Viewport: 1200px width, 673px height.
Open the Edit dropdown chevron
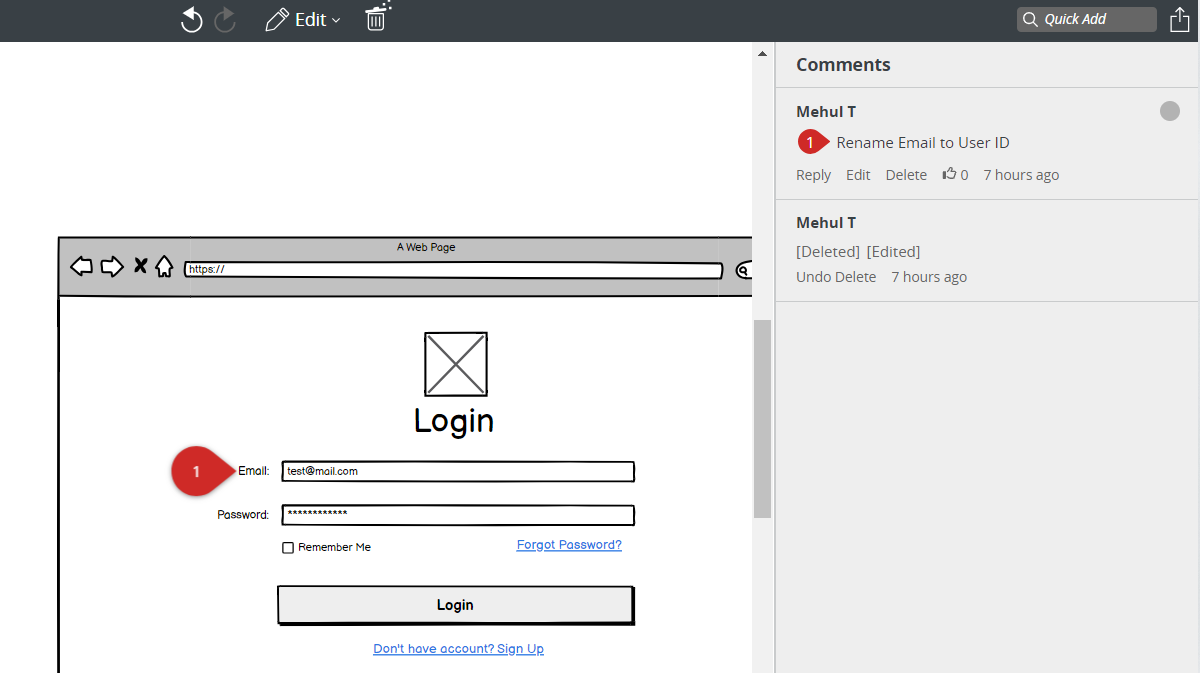tap(334, 19)
